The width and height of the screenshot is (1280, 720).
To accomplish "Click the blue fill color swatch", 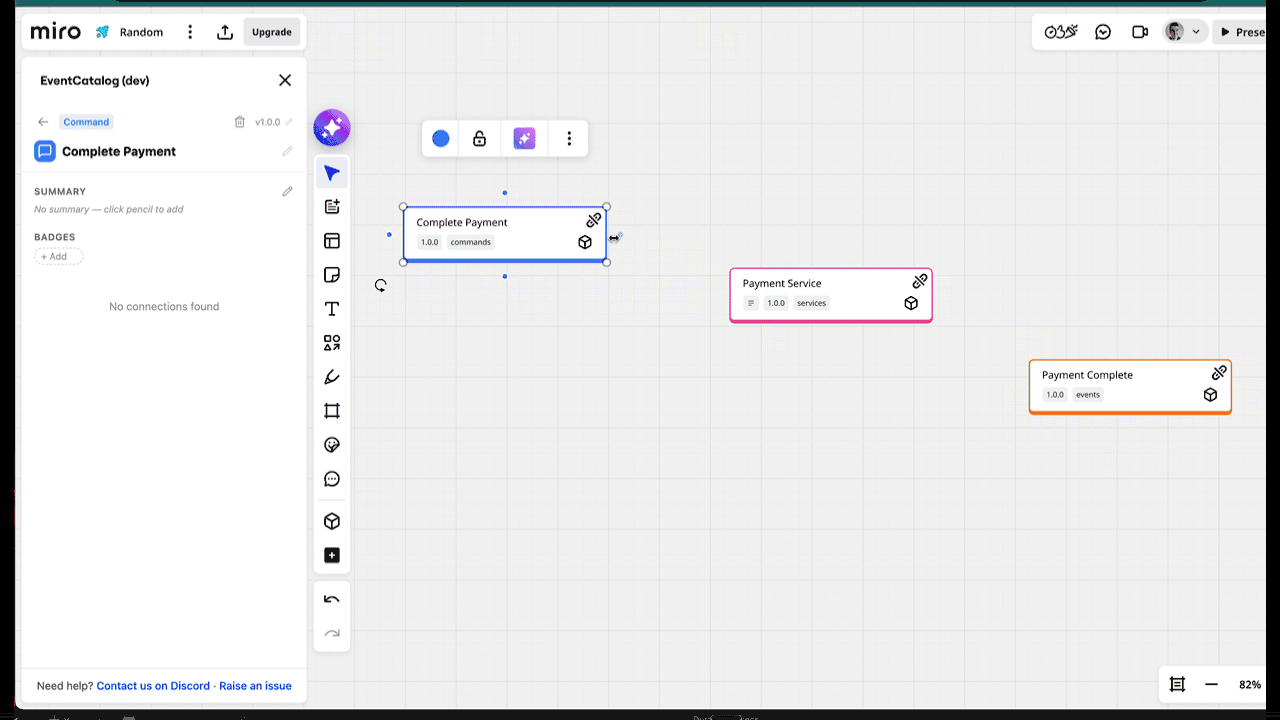I will pyautogui.click(x=440, y=138).
